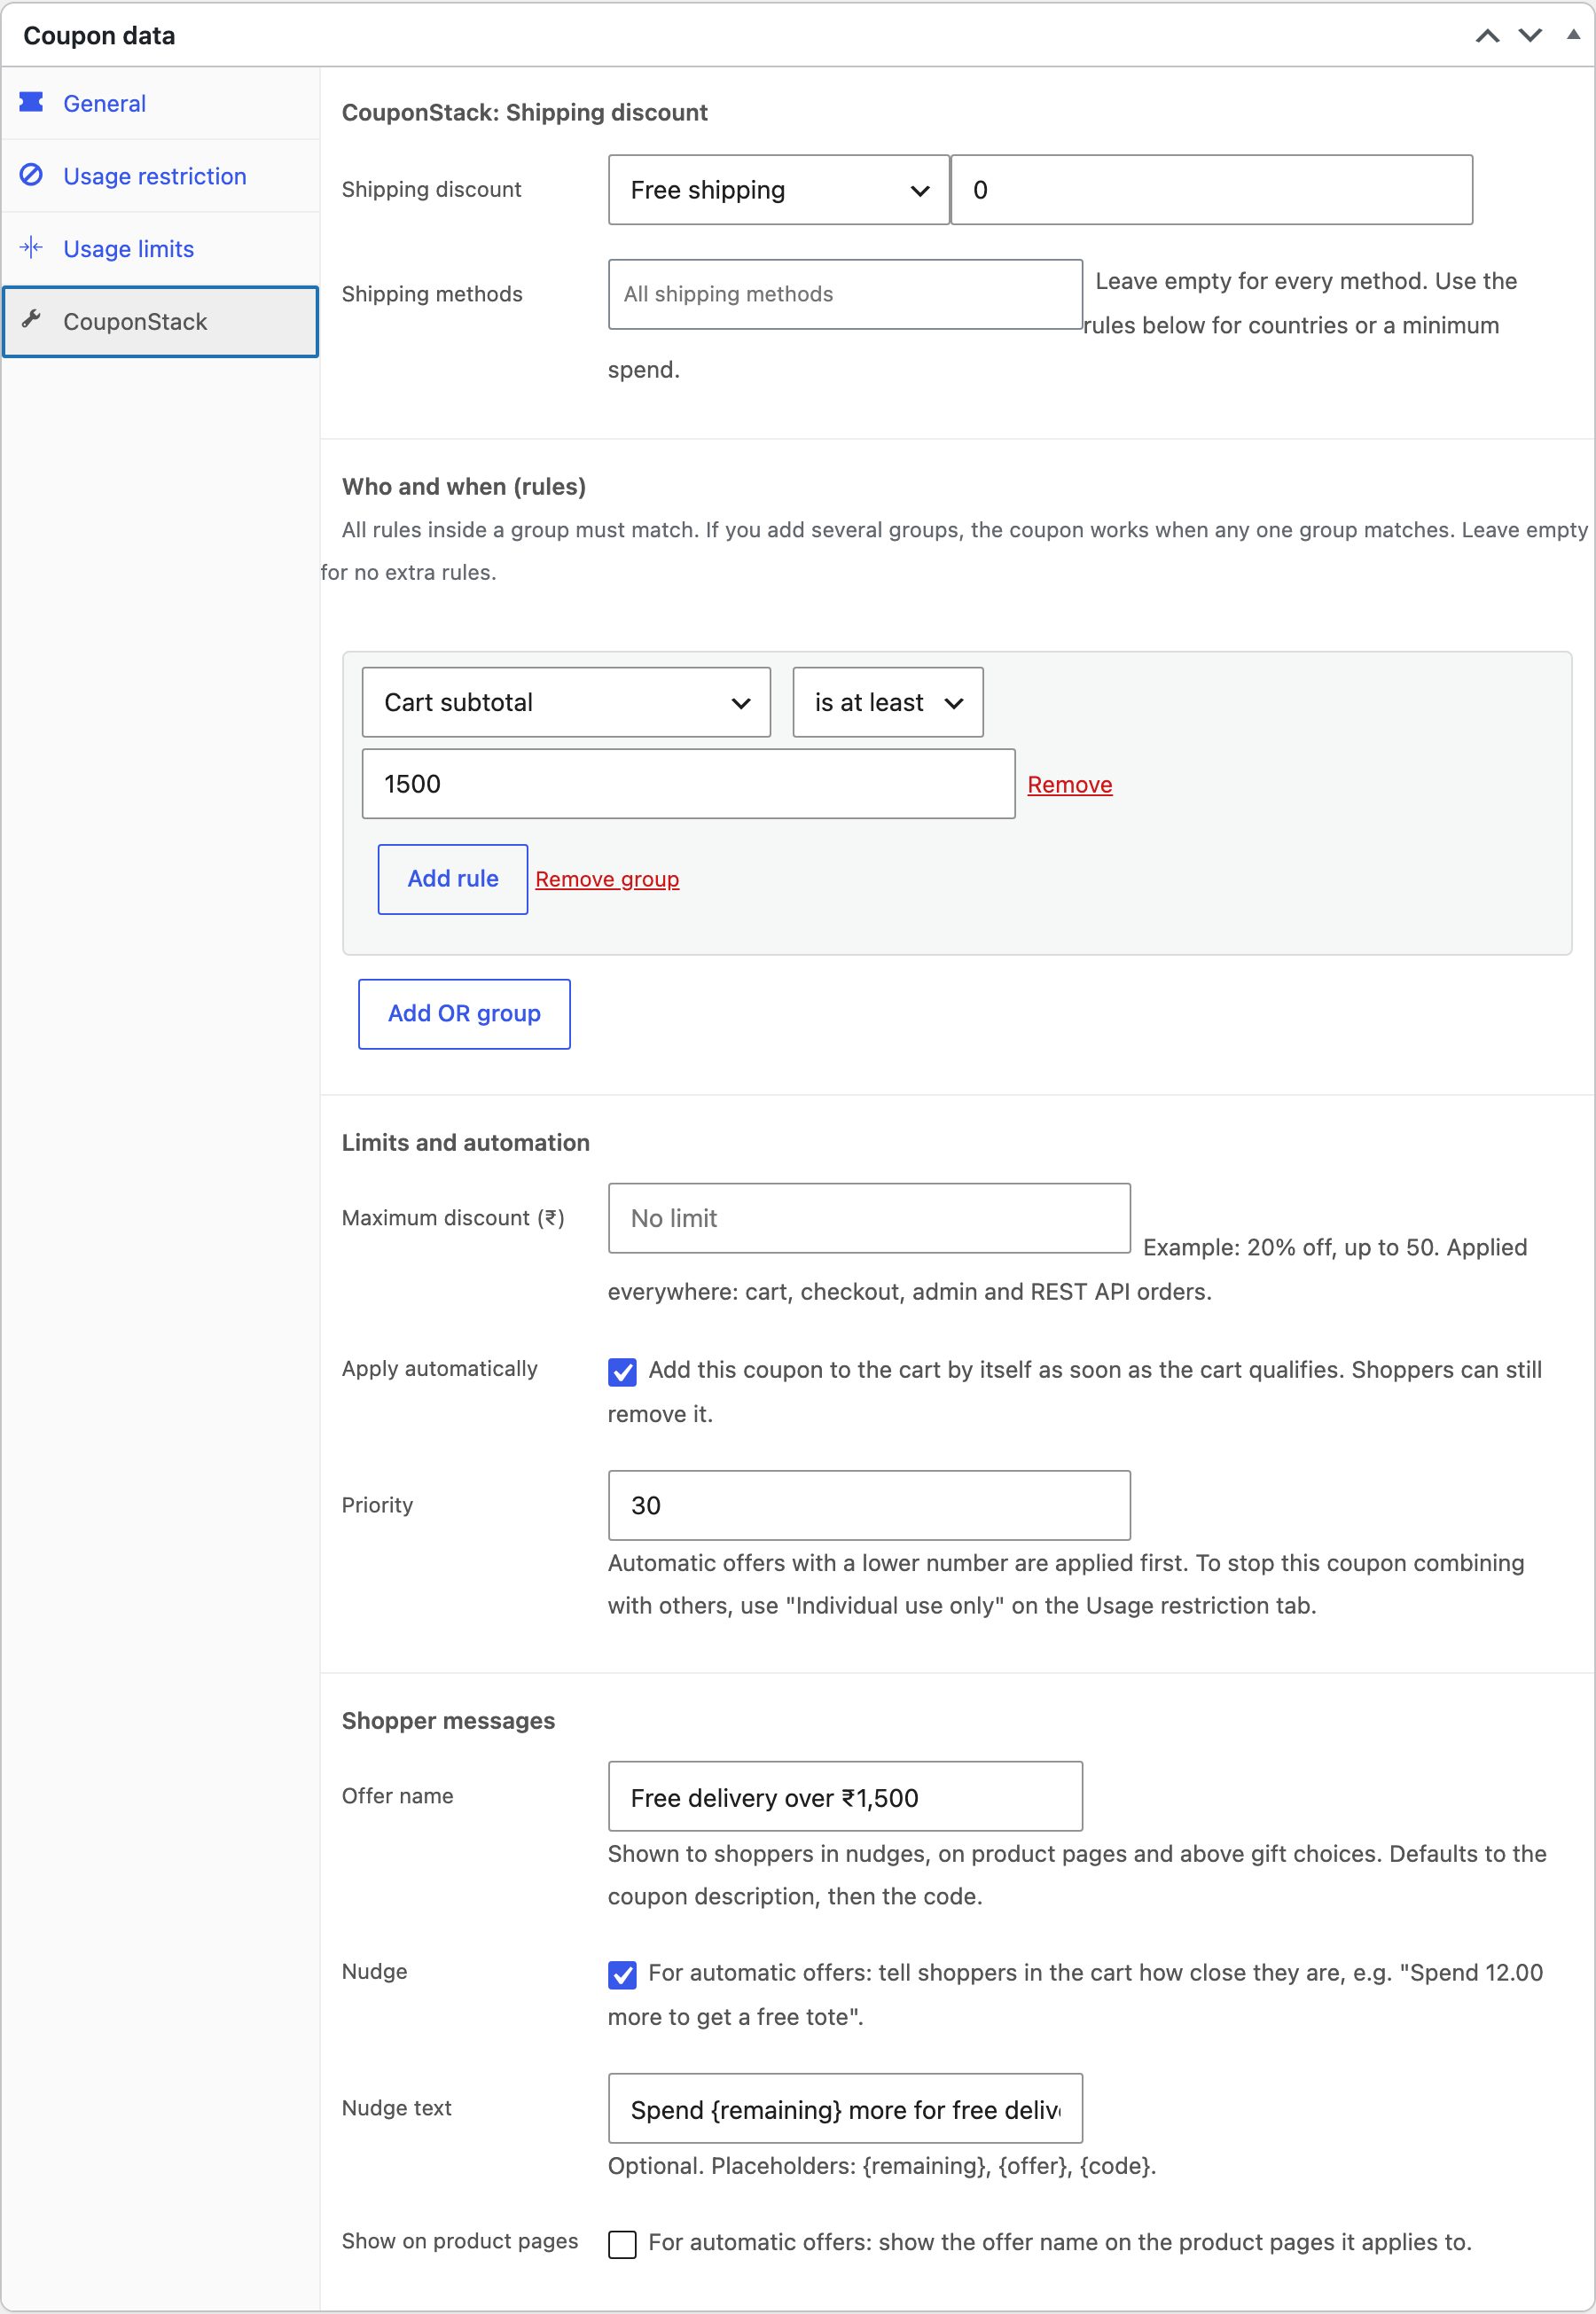Click the Remove group link
The height and width of the screenshot is (2314, 1596).
(x=607, y=880)
